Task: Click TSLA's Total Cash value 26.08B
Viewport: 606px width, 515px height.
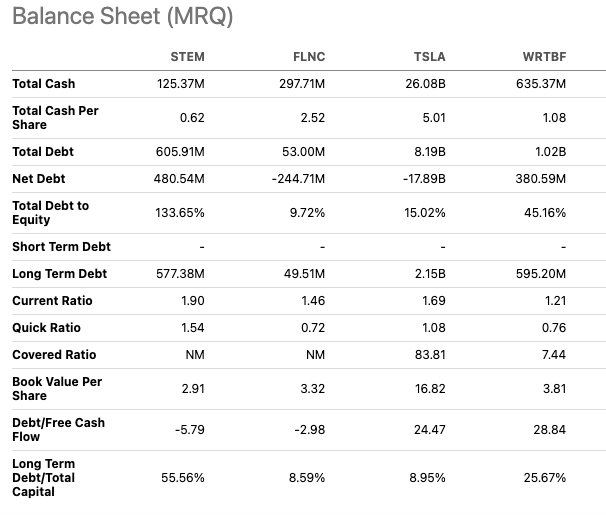Action: point(425,84)
